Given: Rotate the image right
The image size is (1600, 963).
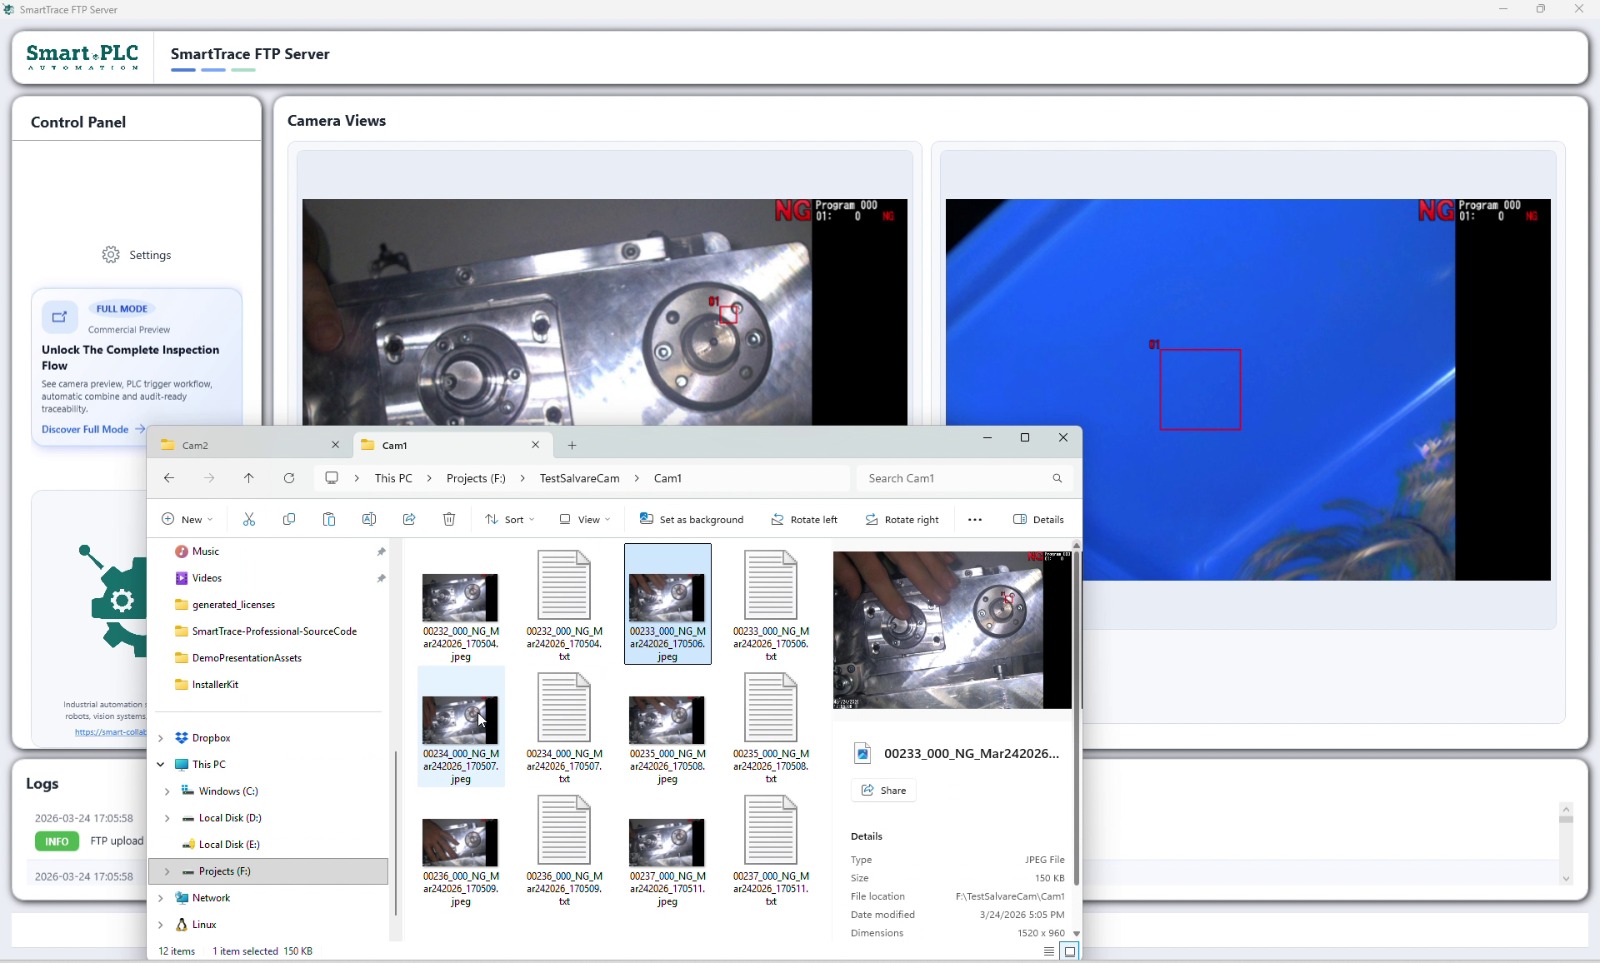Looking at the screenshot, I should [x=902, y=519].
